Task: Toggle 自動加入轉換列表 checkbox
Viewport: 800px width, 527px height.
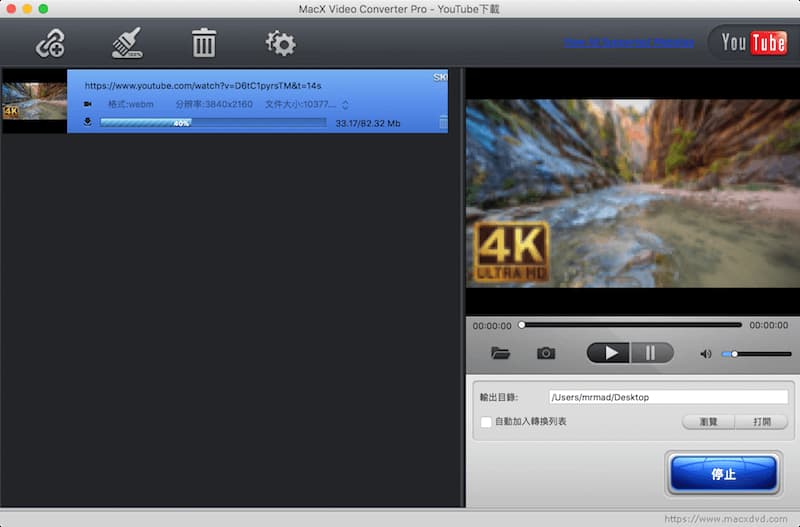Action: tap(486, 422)
